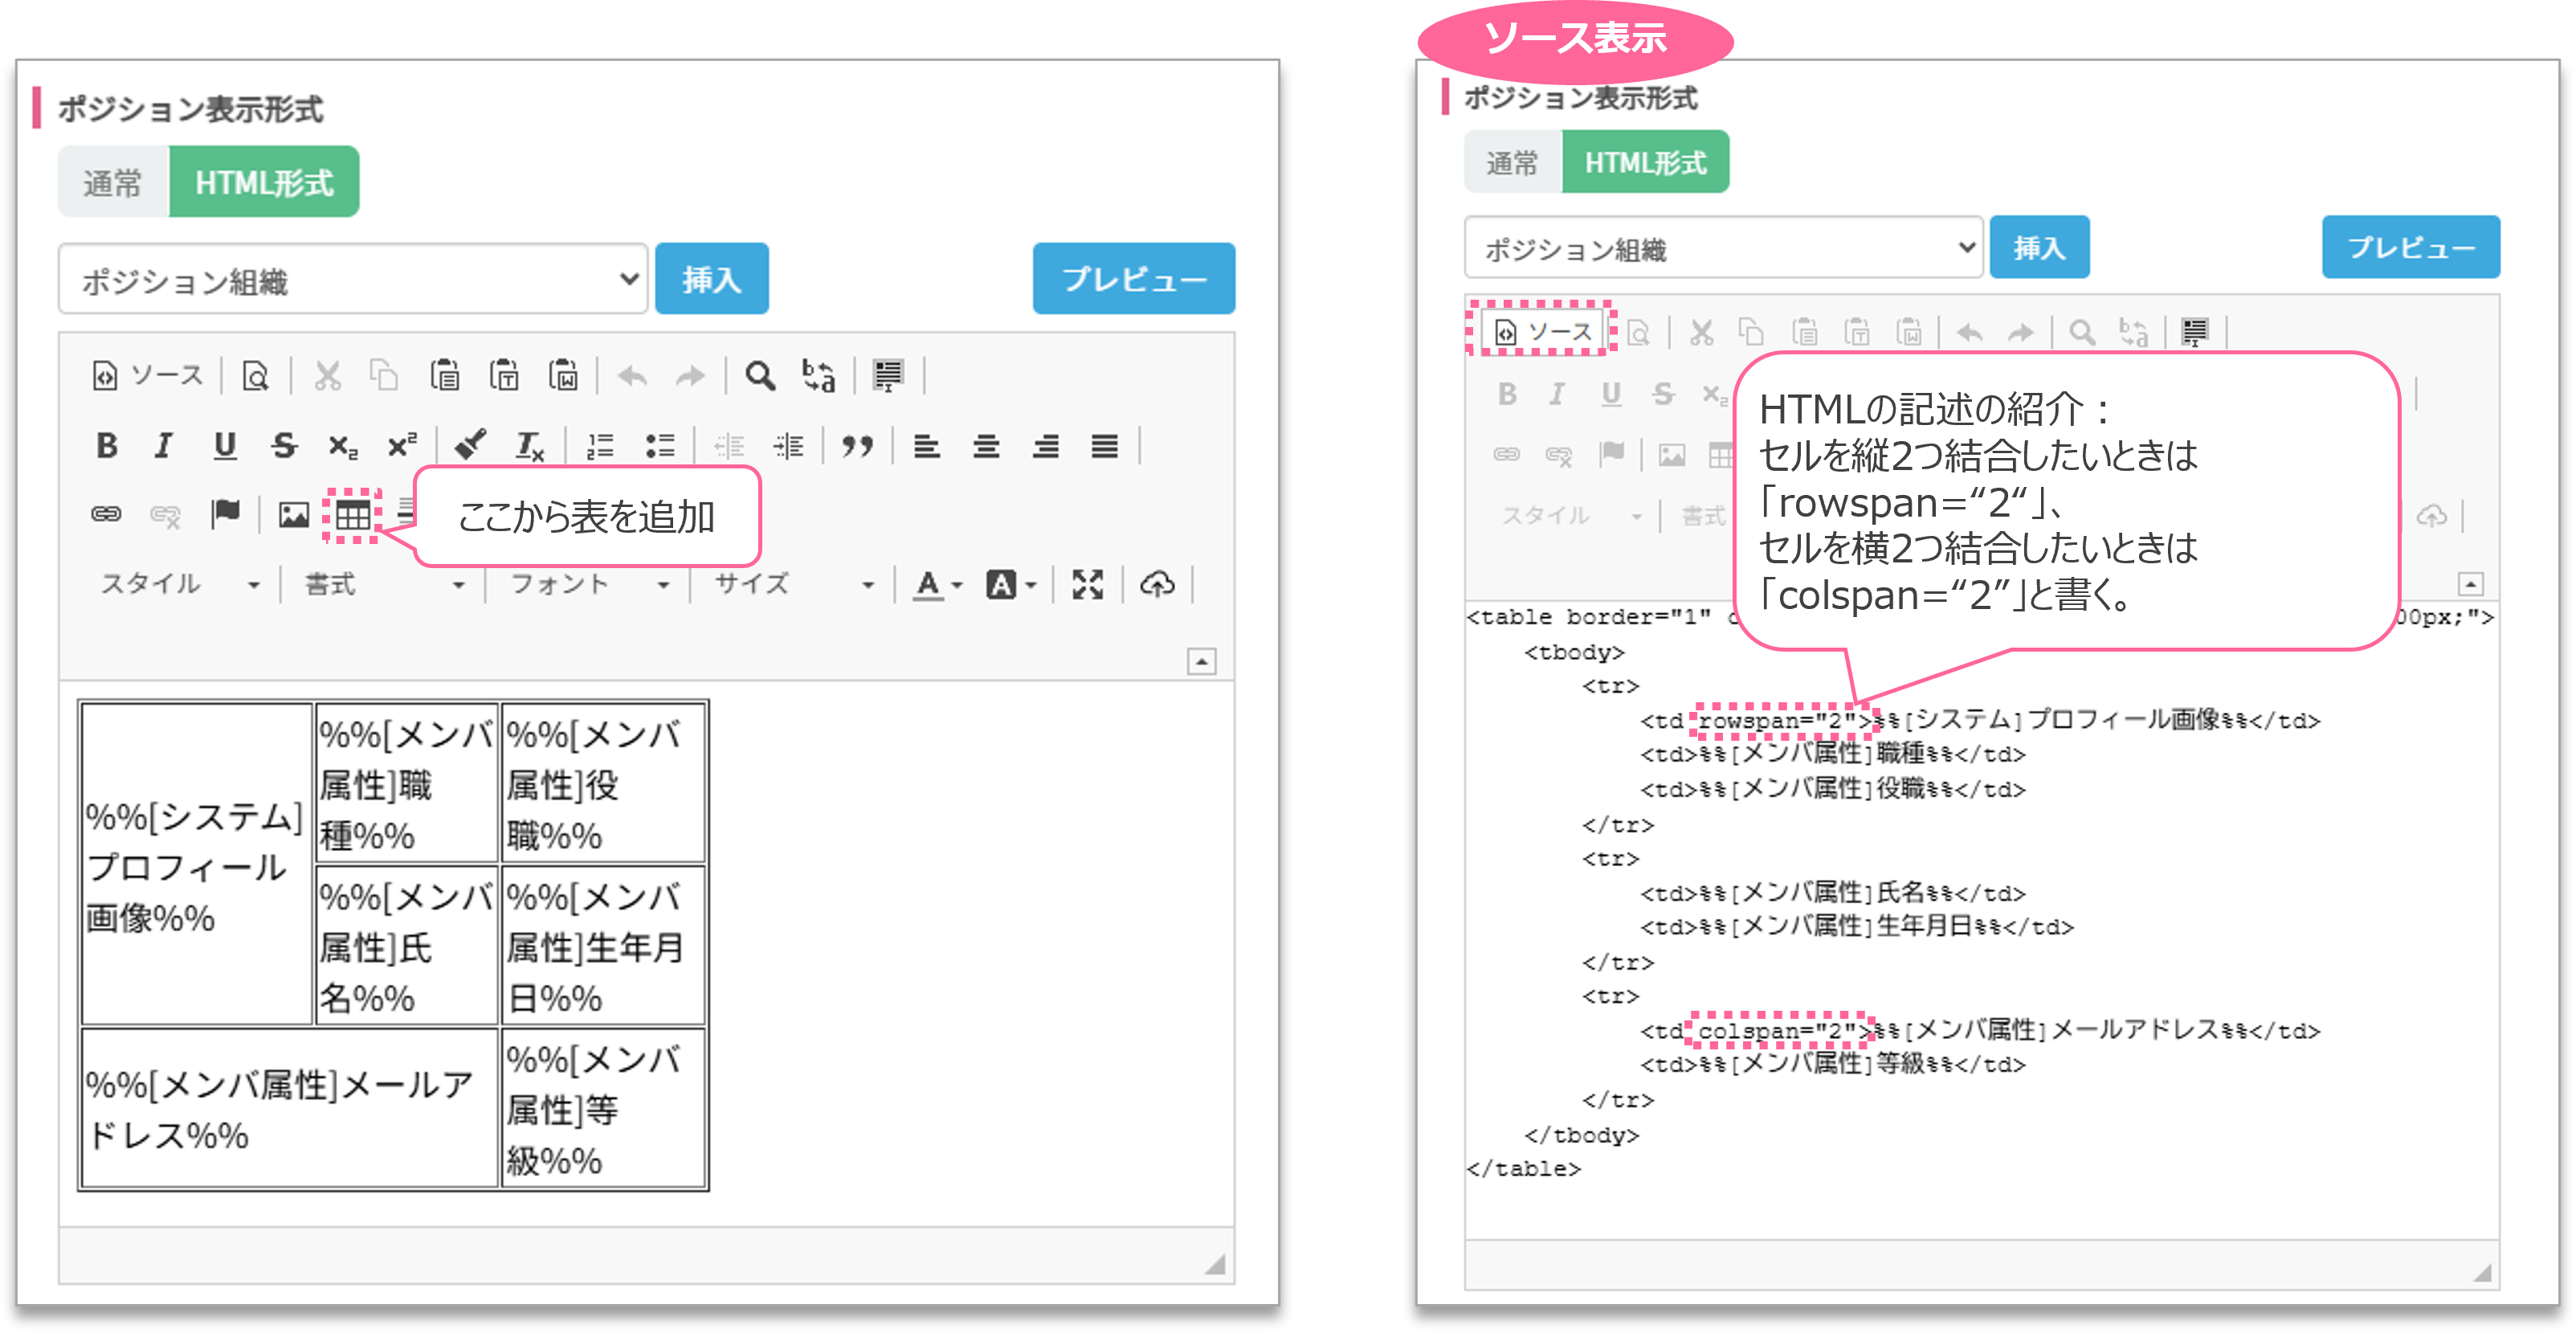
Task: Click the upload cloud icon in left editor
Action: click(x=1157, y=584)
